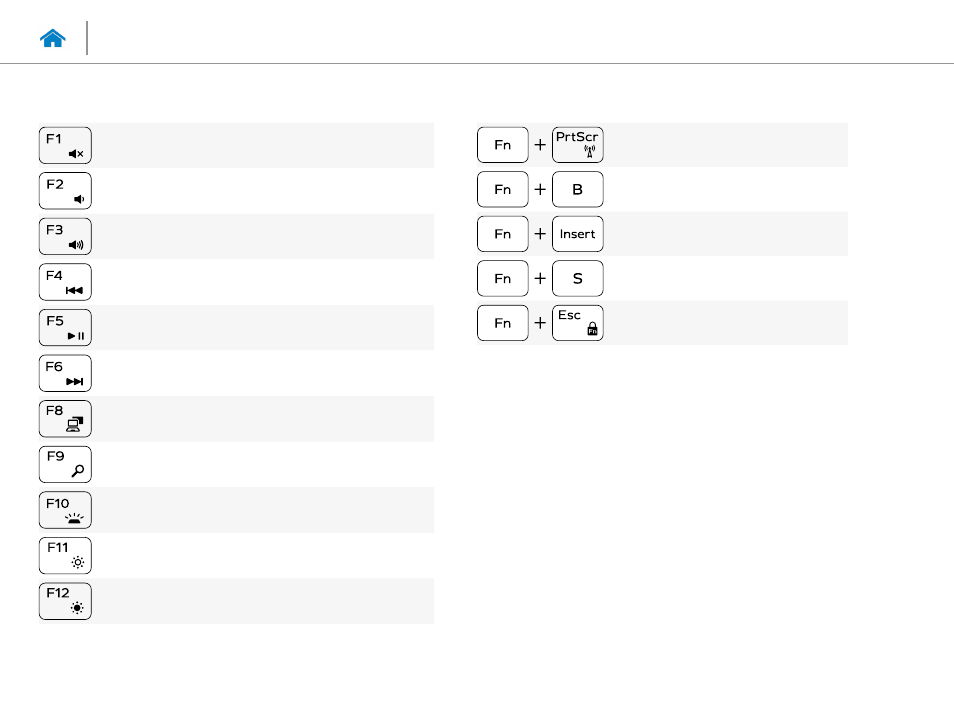Select the F9 search key
The image size is (954, 721).
click(65, 465)
